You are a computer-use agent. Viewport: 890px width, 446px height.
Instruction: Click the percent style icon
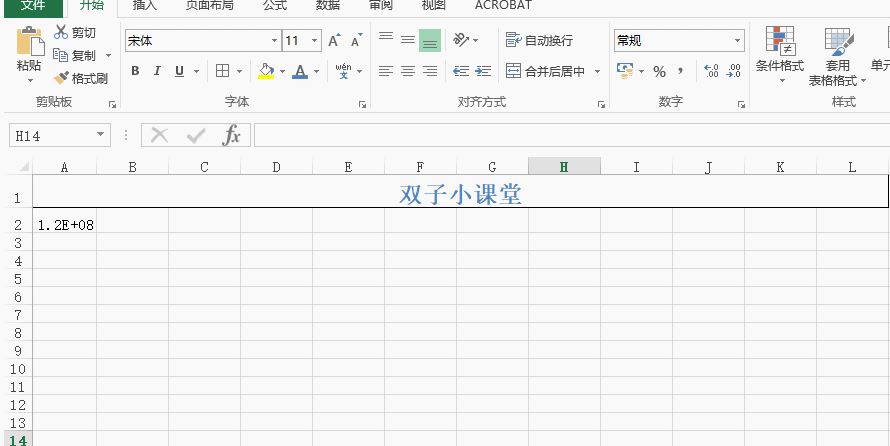pos(659,71)
